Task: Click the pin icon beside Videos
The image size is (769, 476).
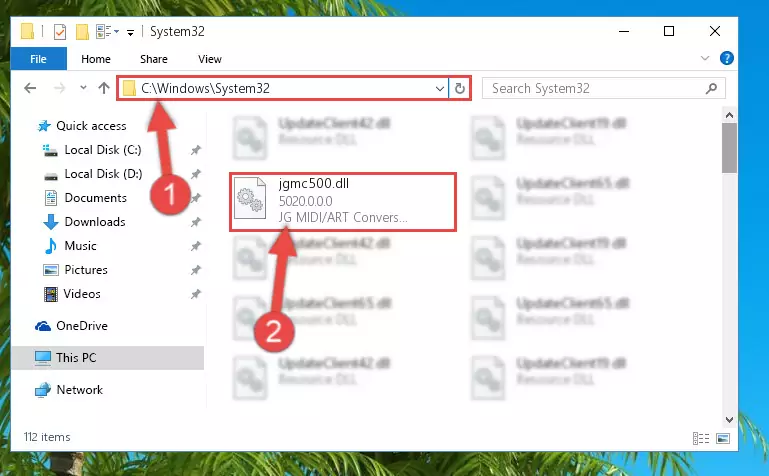Action: tap(196, 294)
